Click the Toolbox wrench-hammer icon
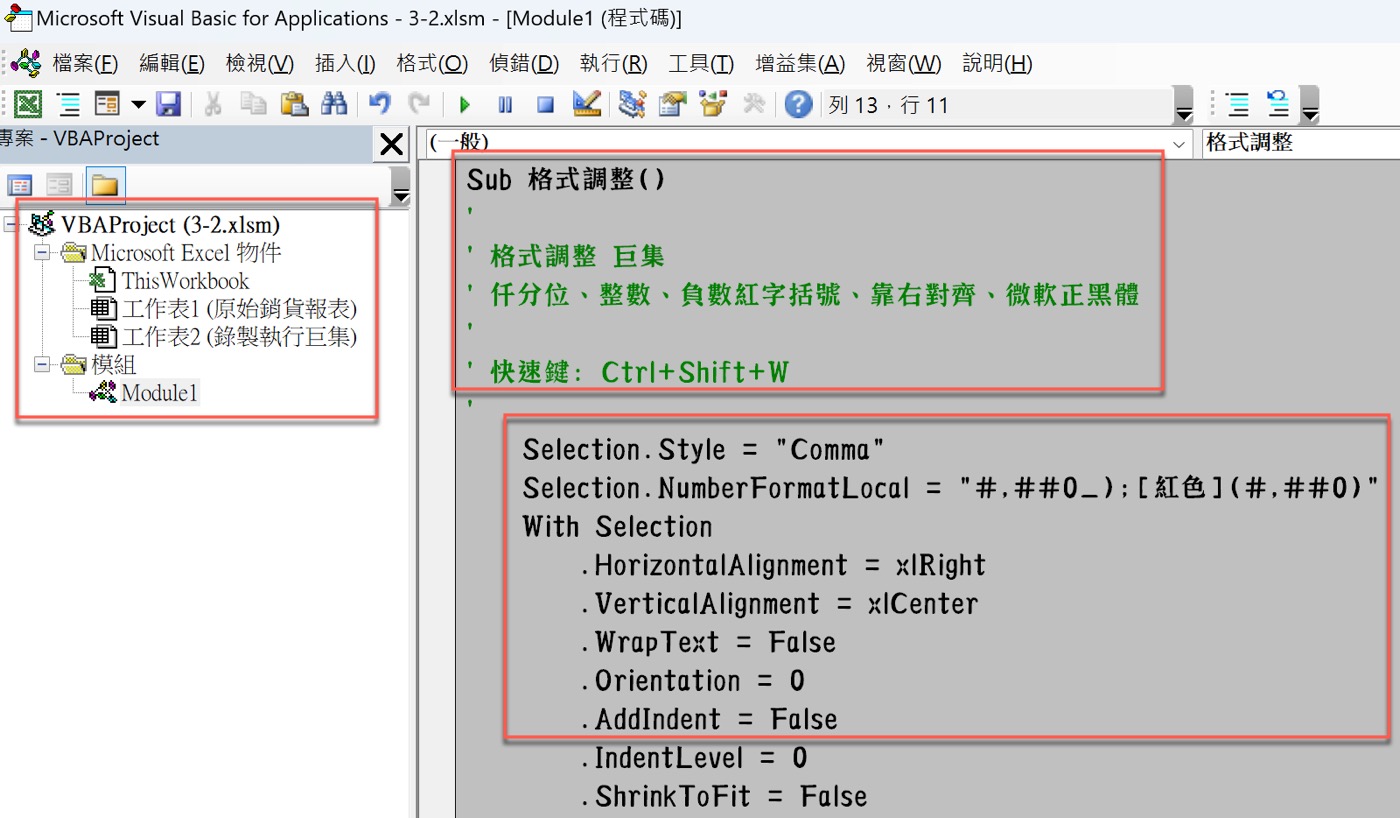1400x818 pixels. click(755, 104)
